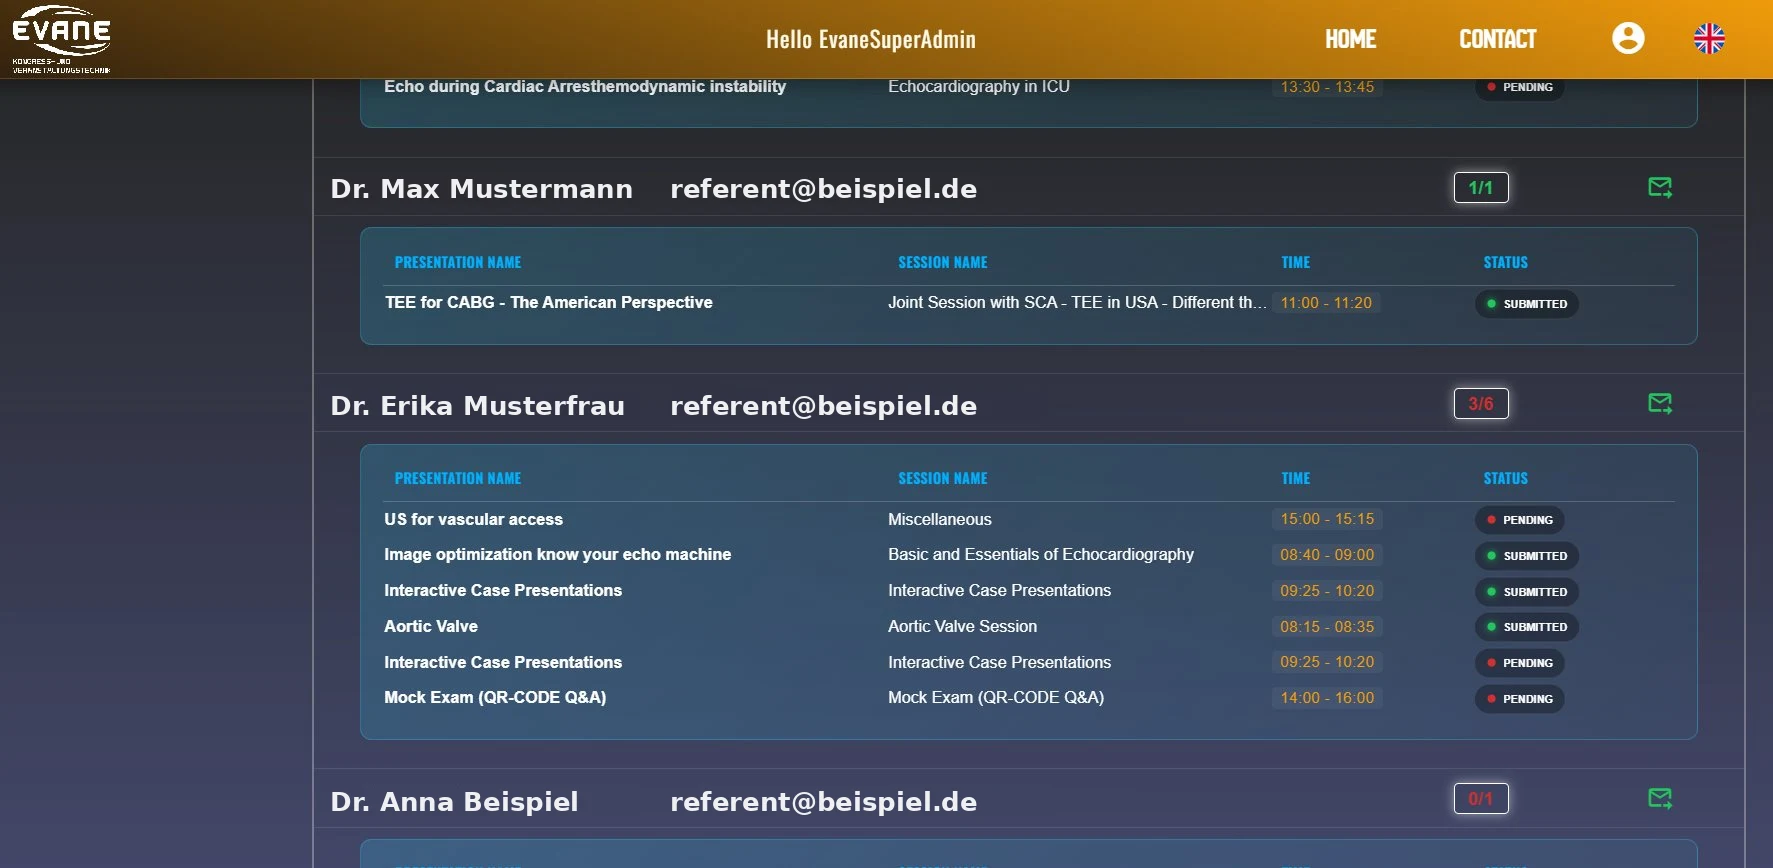
Task: Click the time 08:40 - 09:00
Action: [1327, 554]
